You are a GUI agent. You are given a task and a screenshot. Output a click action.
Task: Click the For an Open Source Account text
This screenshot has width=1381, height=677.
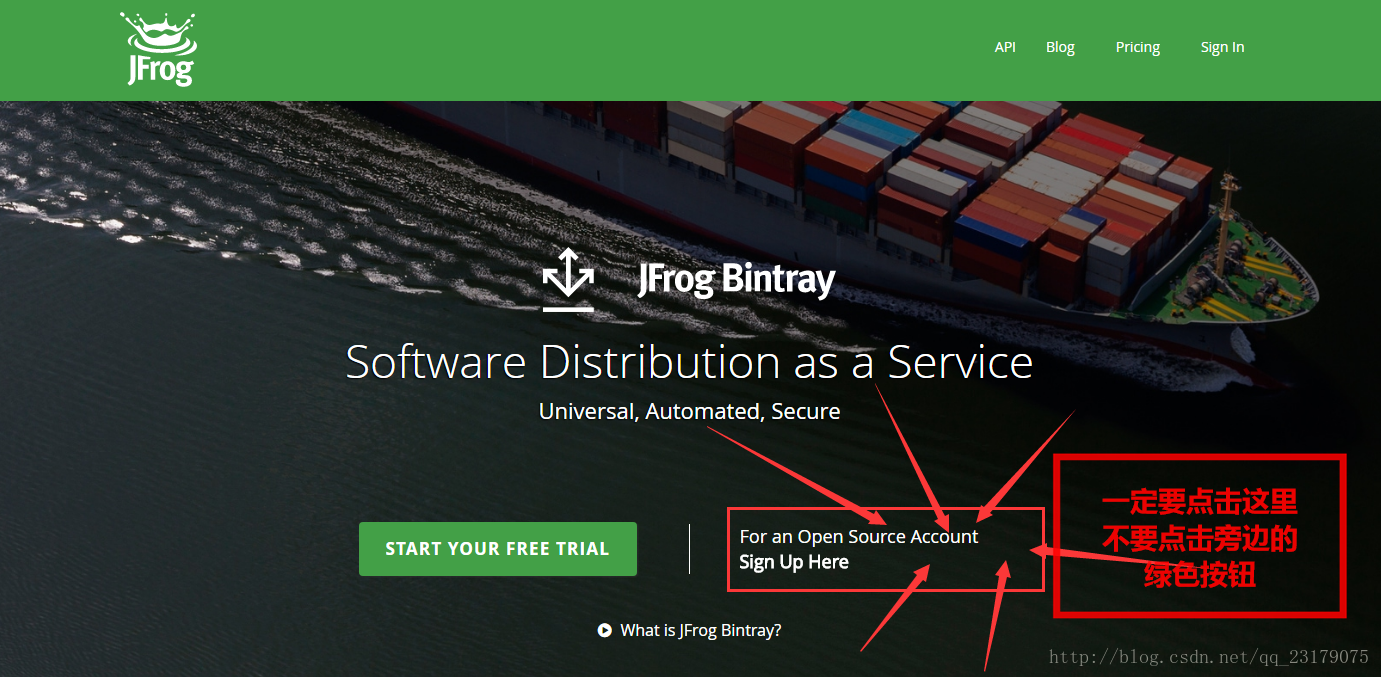(859, 537)
